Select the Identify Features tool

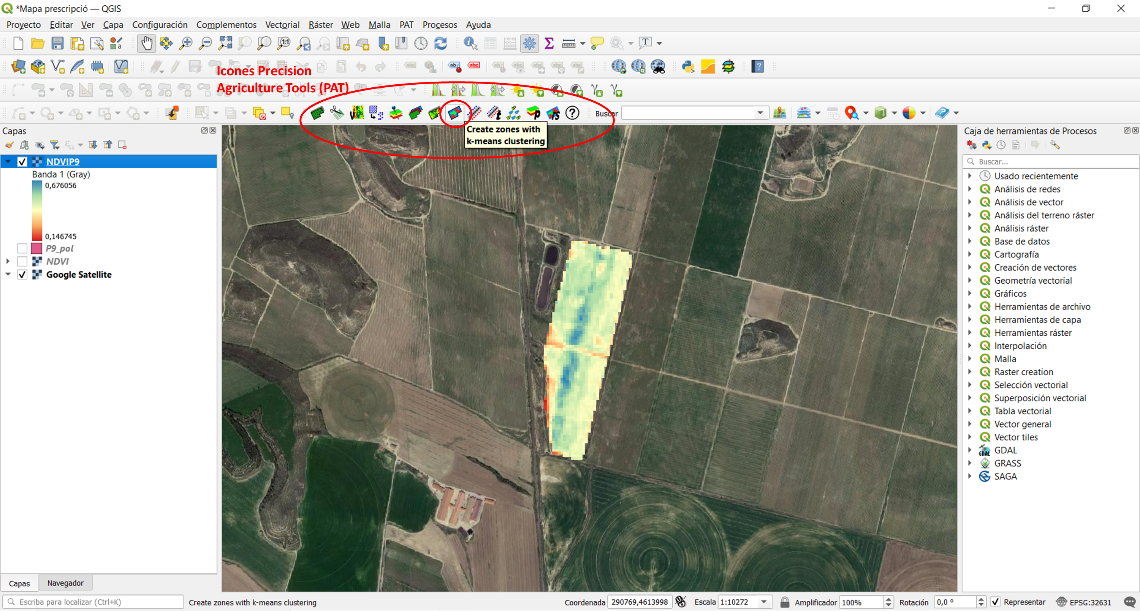click(x=470, y=44)
